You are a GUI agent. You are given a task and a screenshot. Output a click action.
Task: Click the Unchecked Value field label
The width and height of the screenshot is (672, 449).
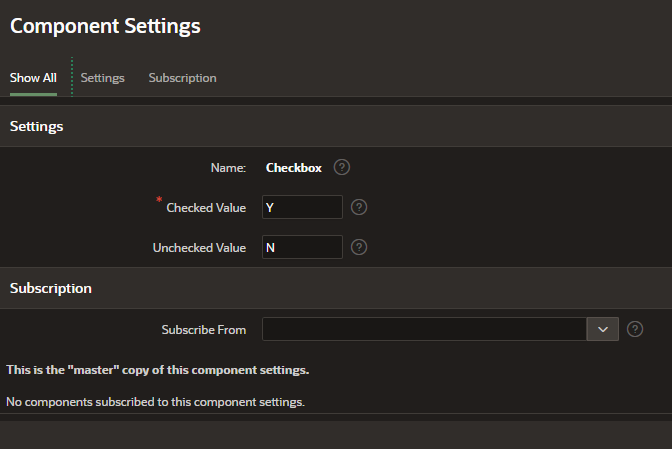tap(199, 248)
